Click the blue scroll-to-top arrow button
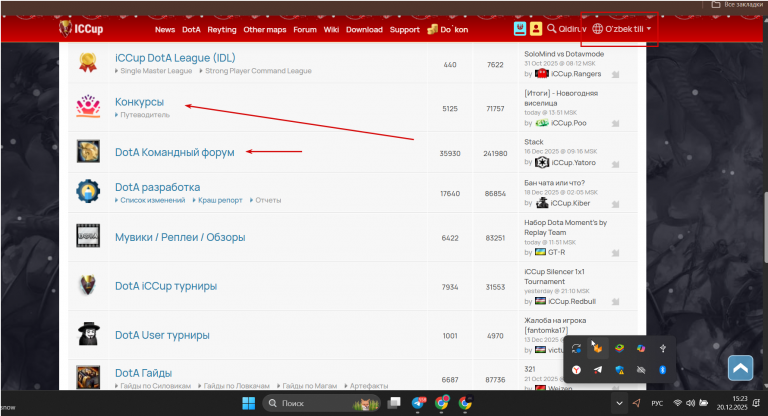Image resolution: width=768 pixels, height=416 pixels. coord(740,368)
